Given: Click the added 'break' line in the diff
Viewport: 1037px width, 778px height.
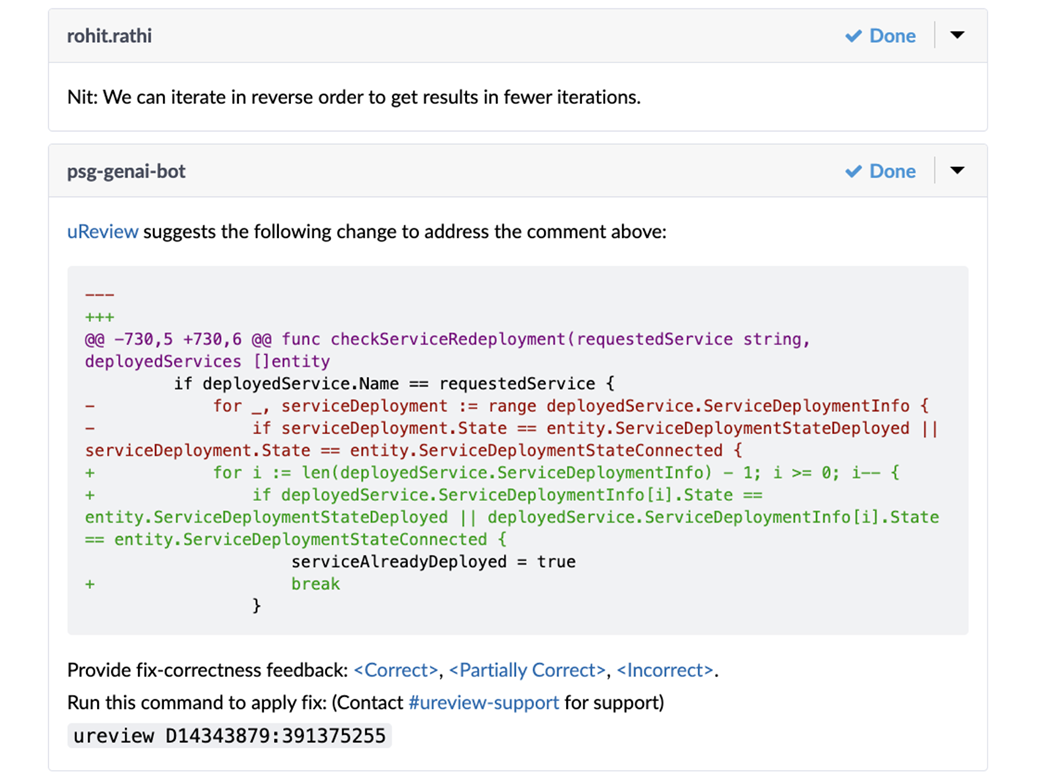Looking at the screenshot, I should click(315, 584).
